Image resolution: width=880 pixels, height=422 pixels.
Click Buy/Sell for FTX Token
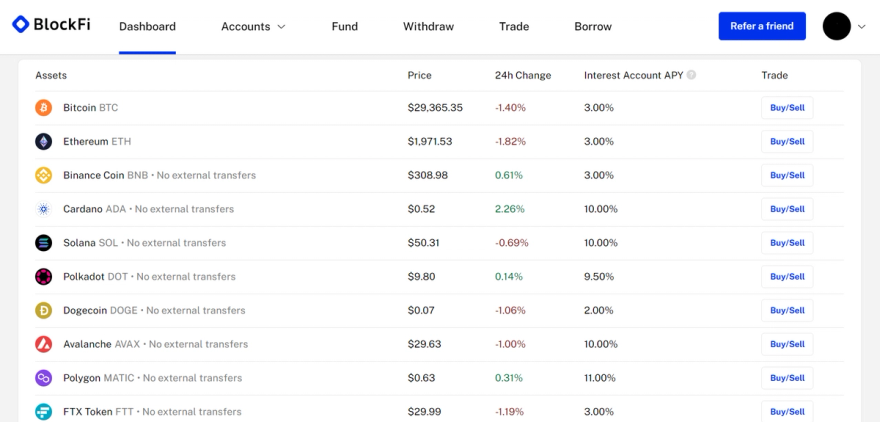point(787,411)
